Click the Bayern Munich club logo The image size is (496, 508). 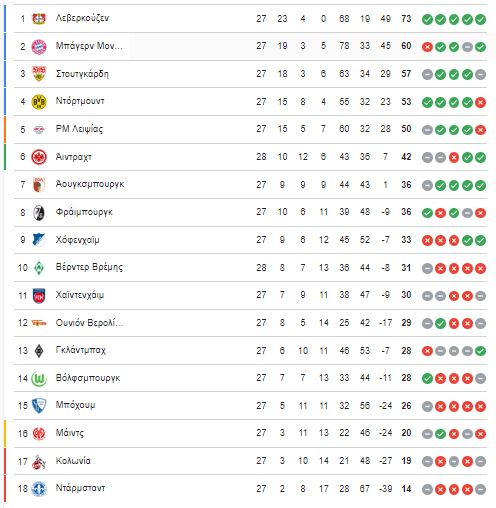(39, 47)
